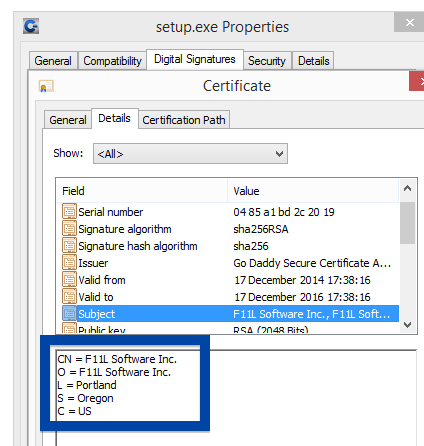Screen dimensions: 424x446
Task: Select the Issuer row label
Action: point(93,263)
